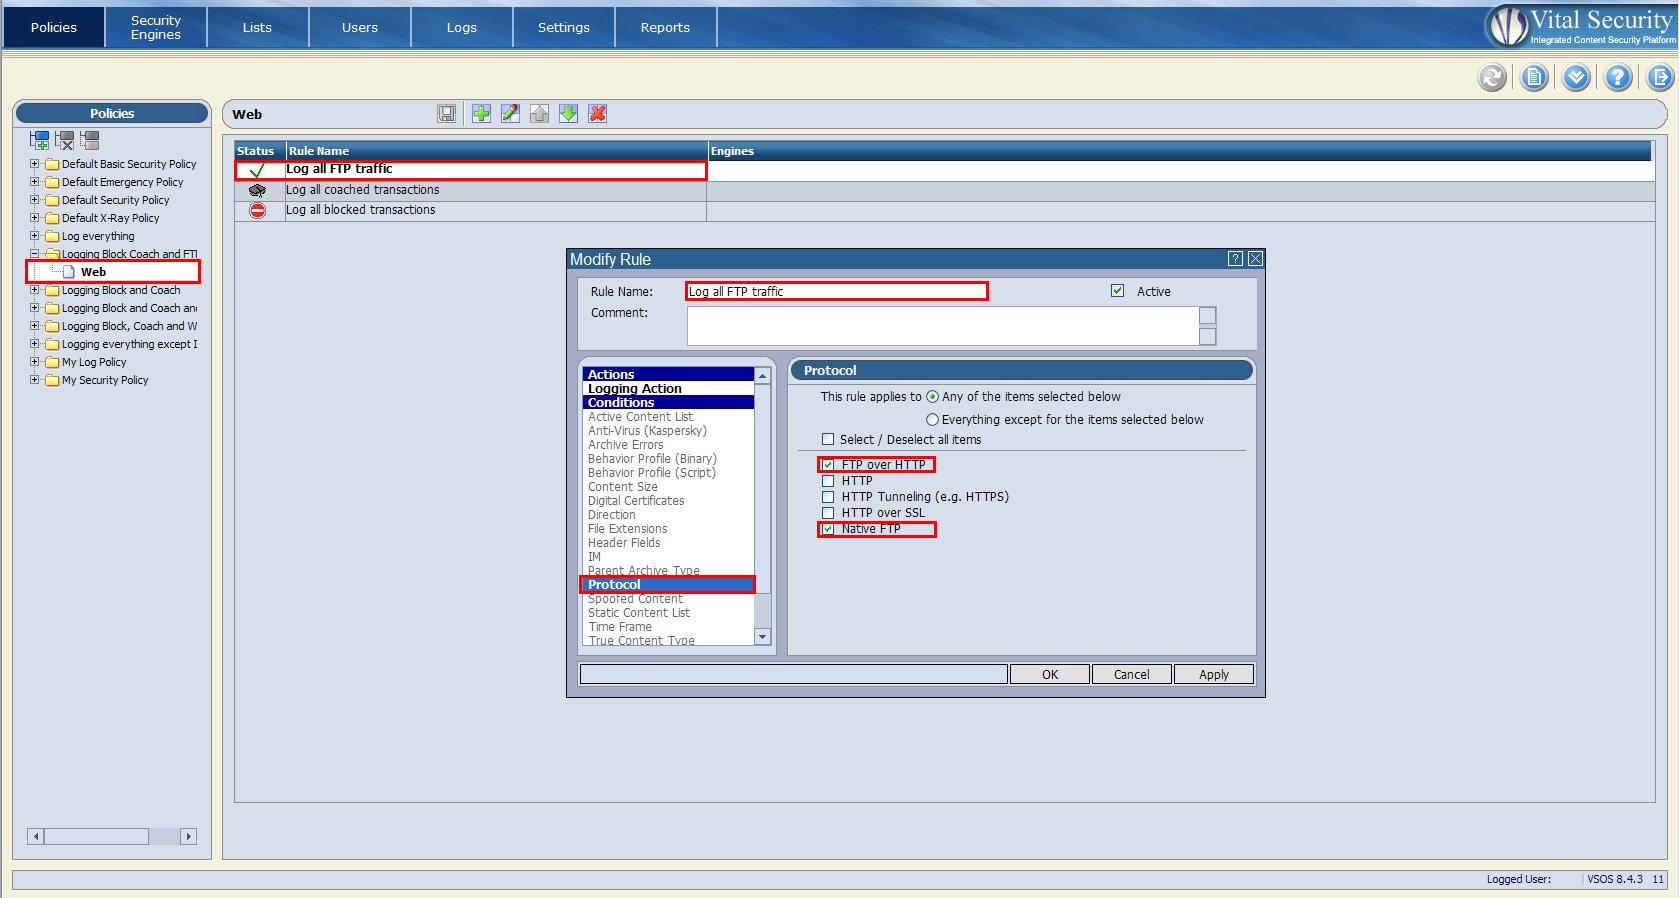The image size is (1679, 898).
Task: Click the add policy icon in Policies panel
Action: click(39, 141)
